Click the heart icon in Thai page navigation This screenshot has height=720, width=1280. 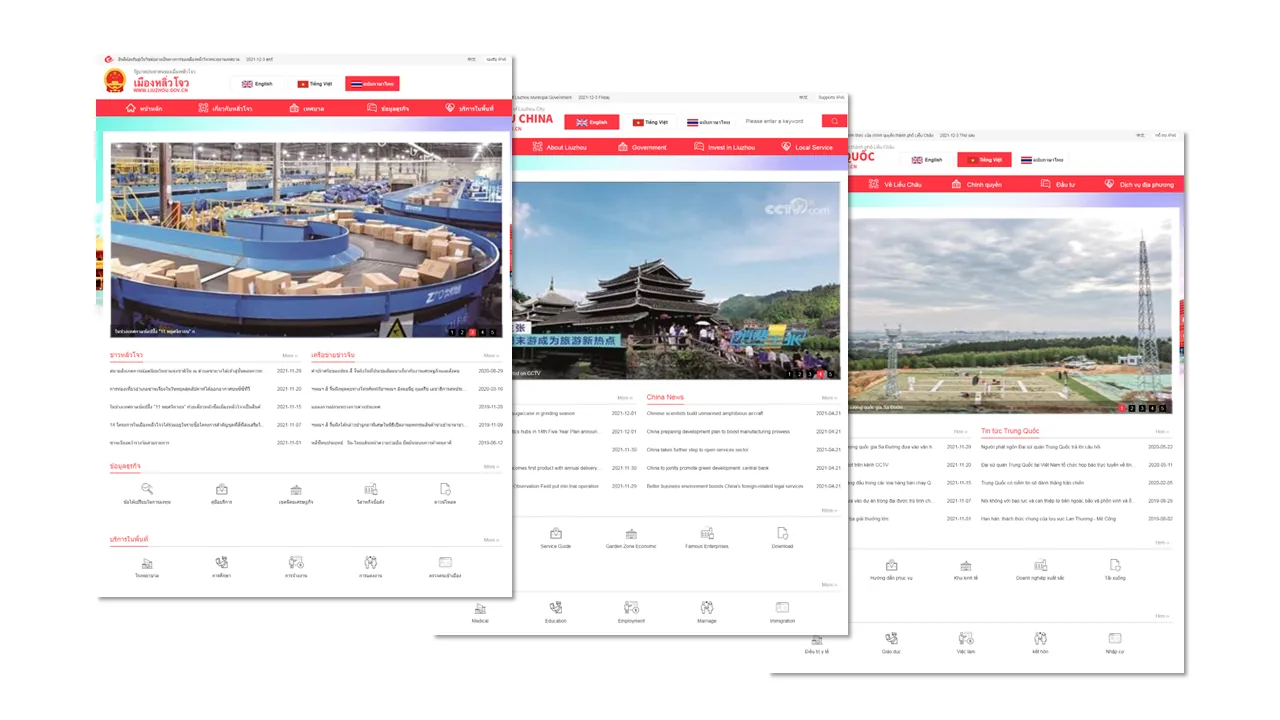450,108
